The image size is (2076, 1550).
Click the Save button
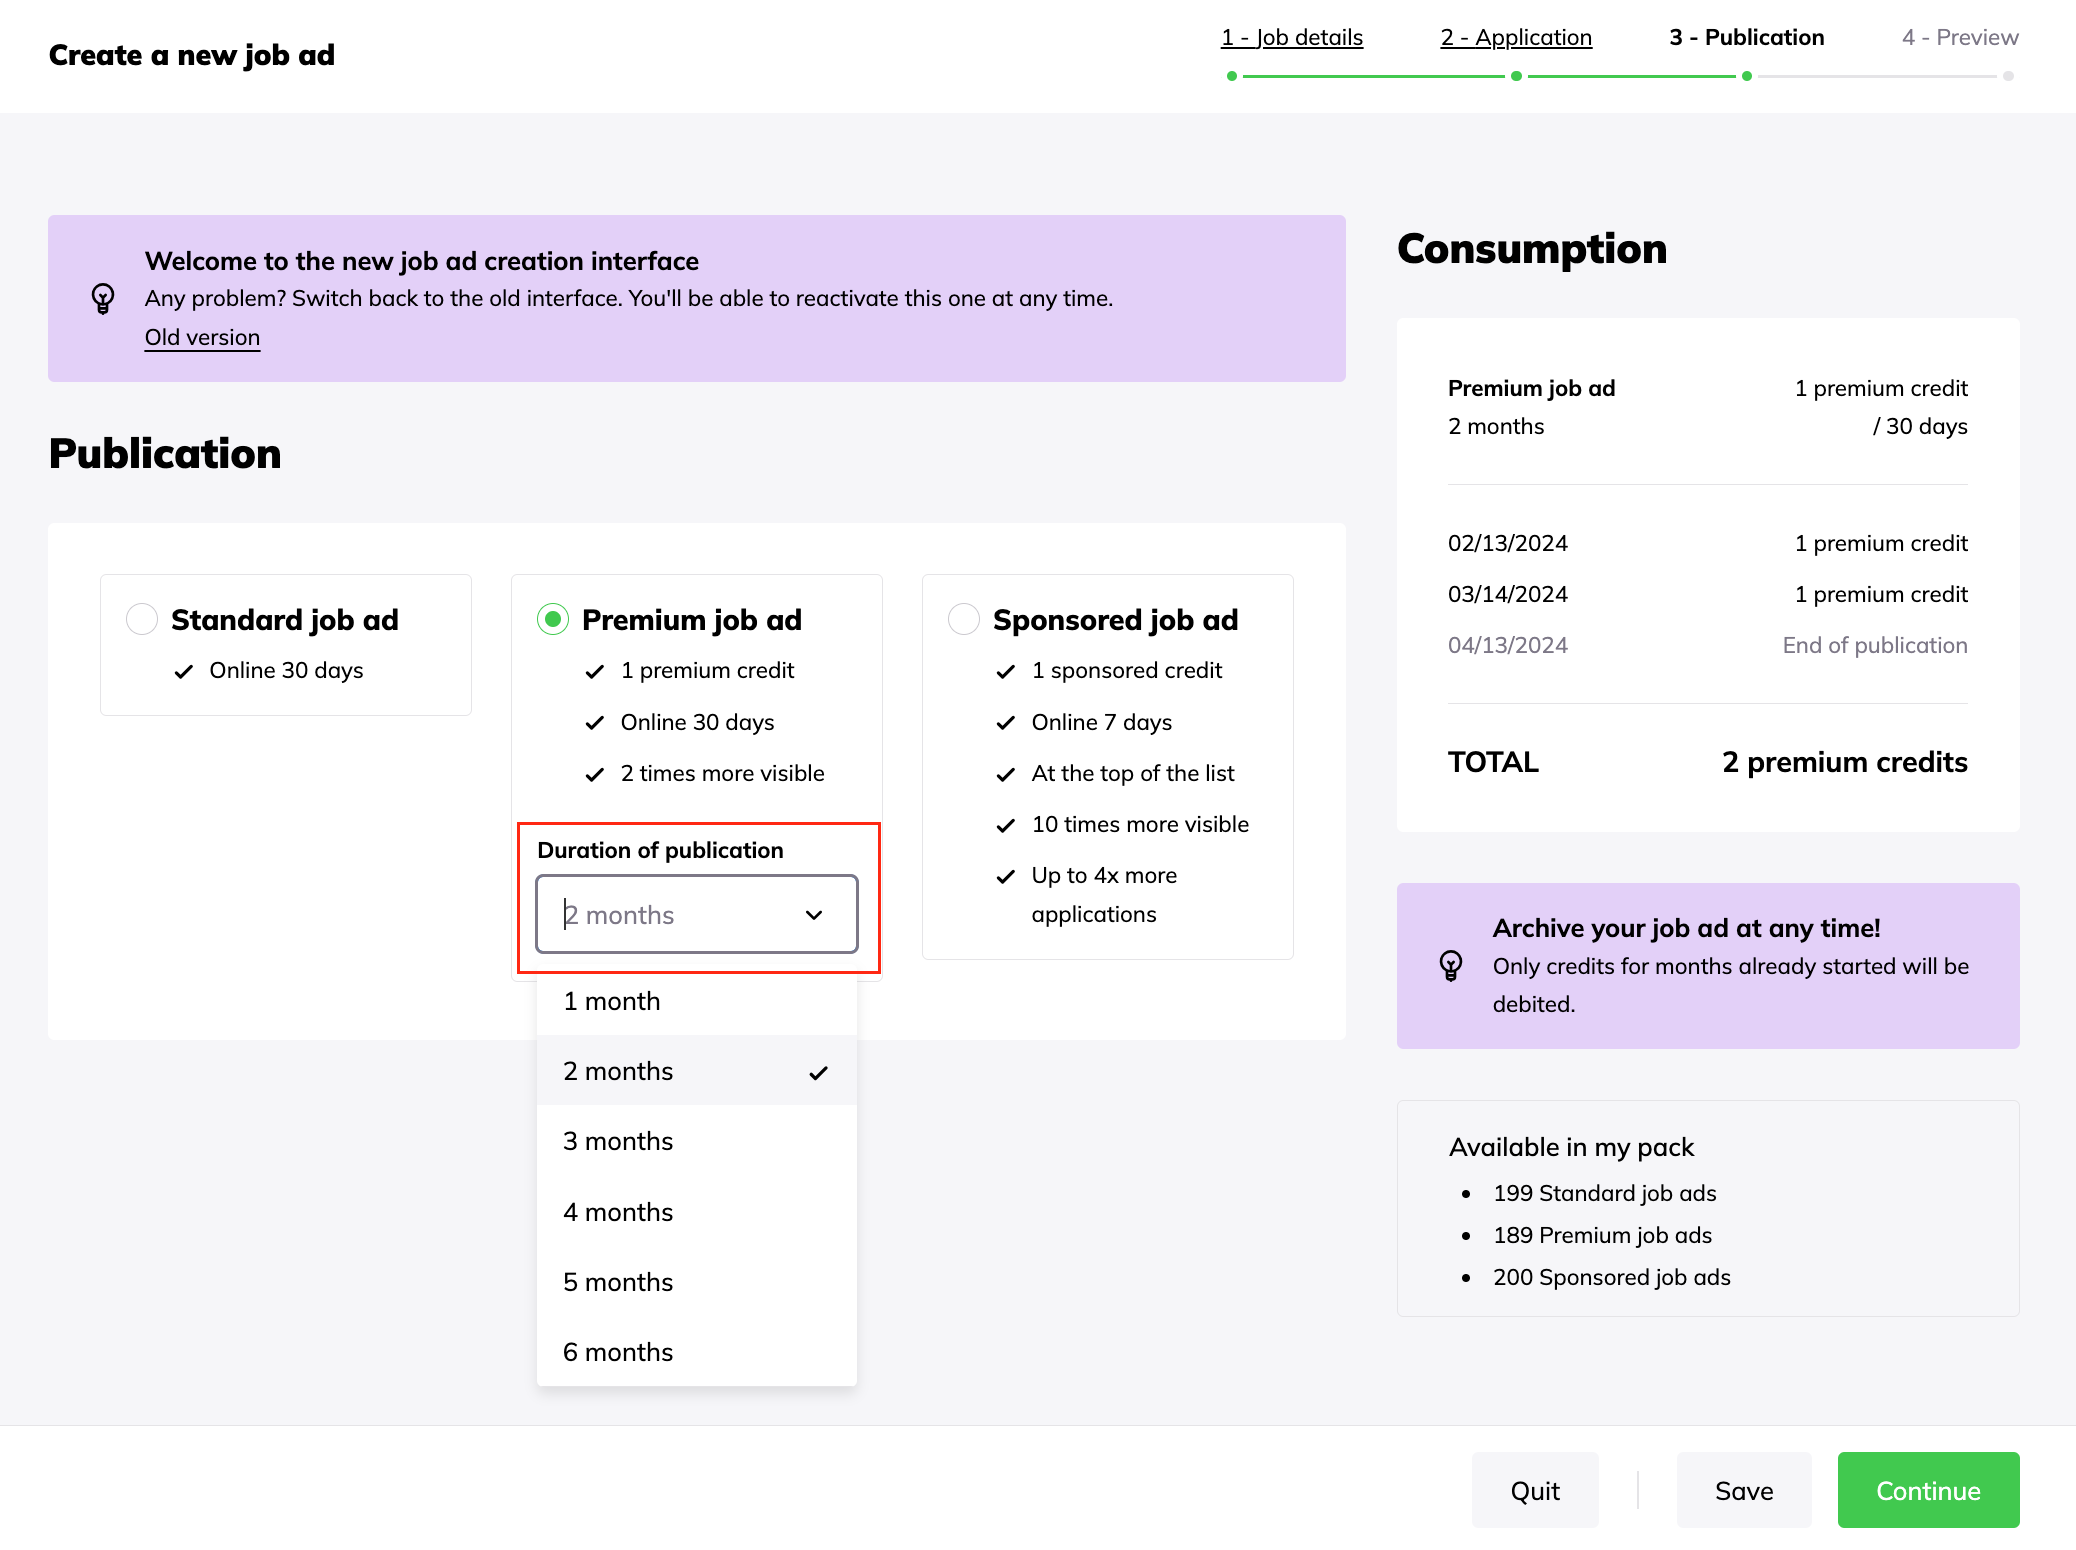(1743, 1490)
